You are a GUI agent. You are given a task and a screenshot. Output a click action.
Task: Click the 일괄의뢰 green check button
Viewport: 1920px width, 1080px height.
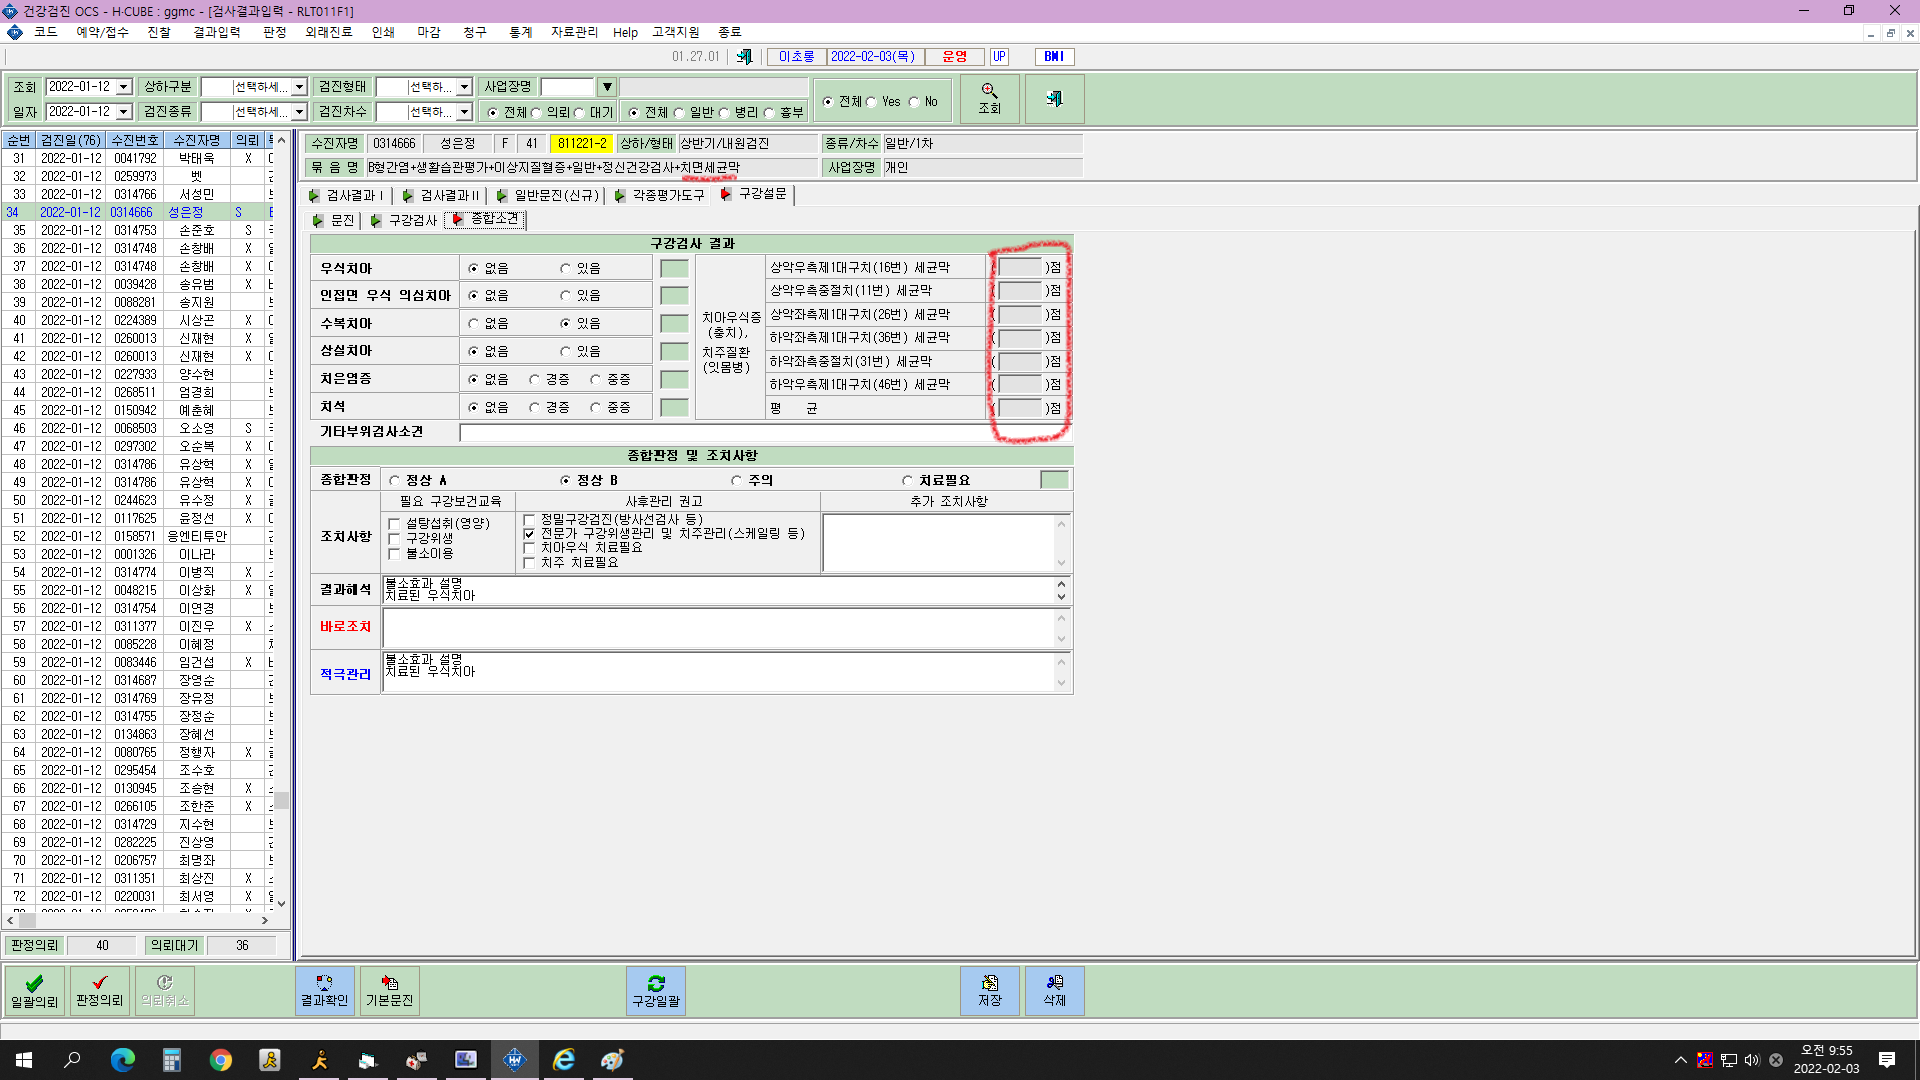(x=34, y=990)
